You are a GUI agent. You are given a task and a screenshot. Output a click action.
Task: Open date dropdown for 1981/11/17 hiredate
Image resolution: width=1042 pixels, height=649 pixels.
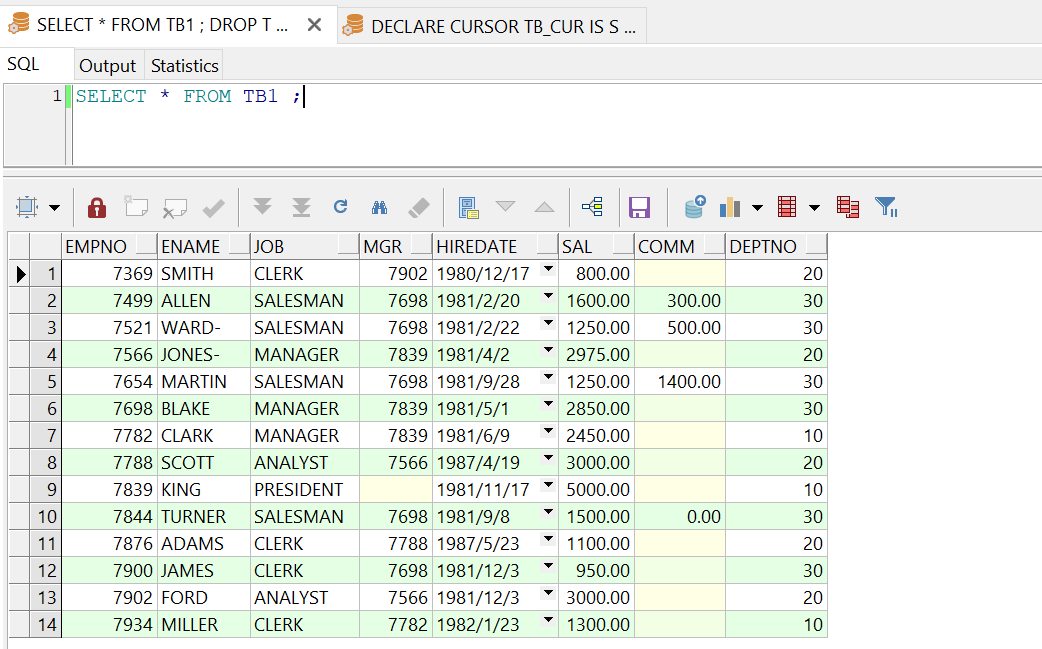click(548, 485)
